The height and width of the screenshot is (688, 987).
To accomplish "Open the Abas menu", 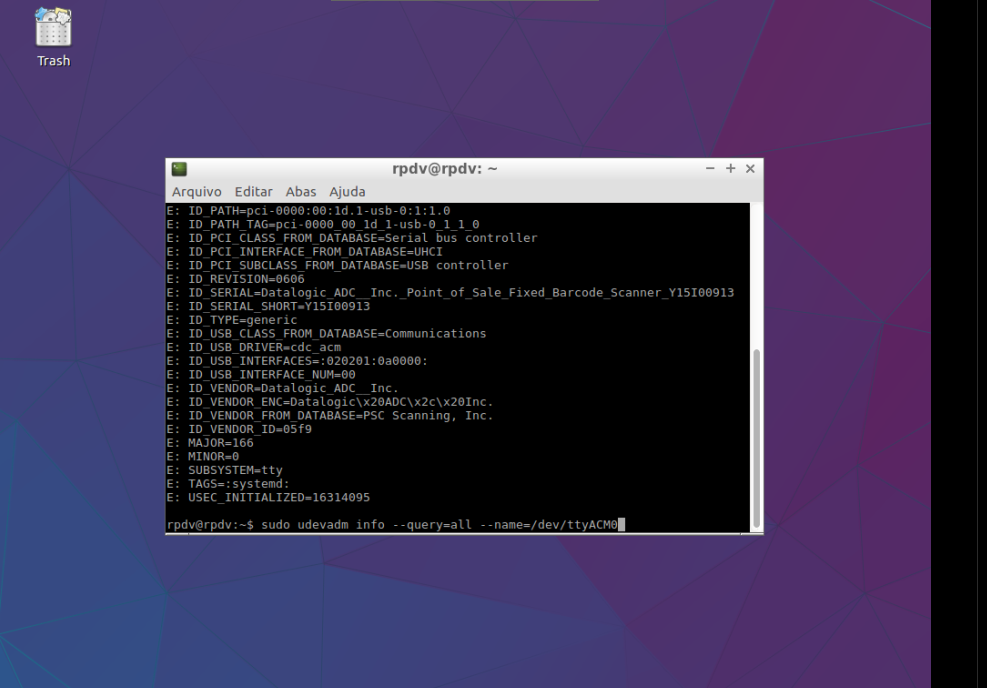I will tap(300, 192).
